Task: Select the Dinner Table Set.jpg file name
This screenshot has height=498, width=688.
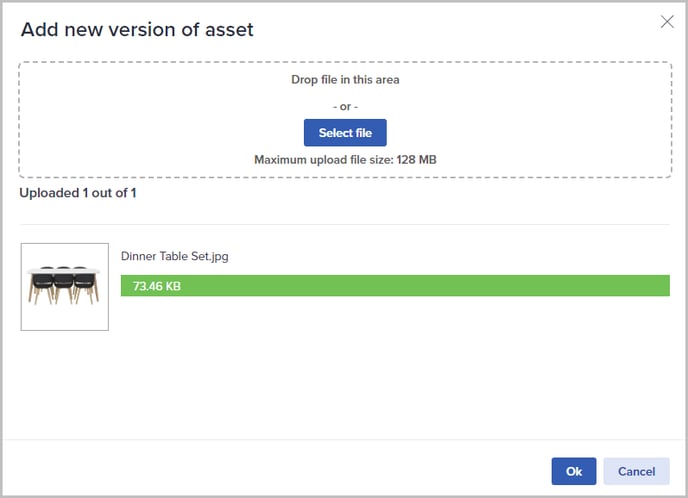Action: (175, 256)
